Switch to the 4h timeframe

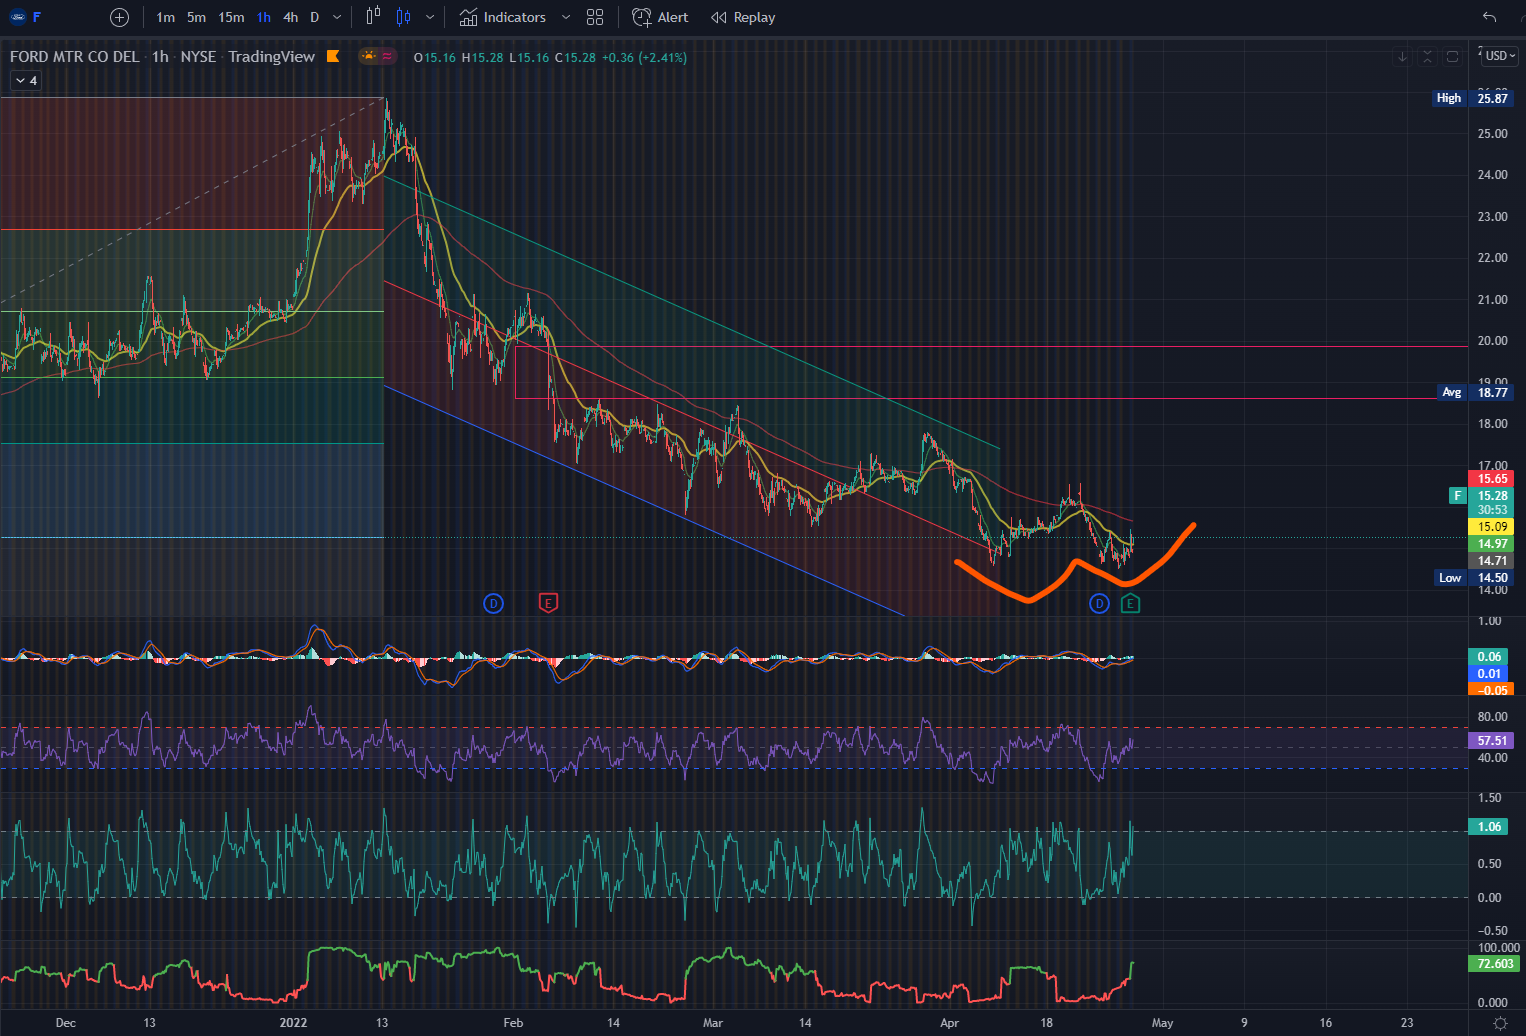pyautogui.click(x=290, y=17)
